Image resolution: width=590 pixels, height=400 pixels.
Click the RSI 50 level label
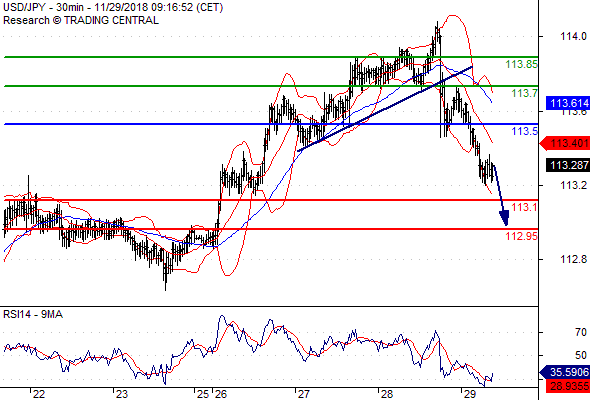pyautogui.click(x=581, y=355)
